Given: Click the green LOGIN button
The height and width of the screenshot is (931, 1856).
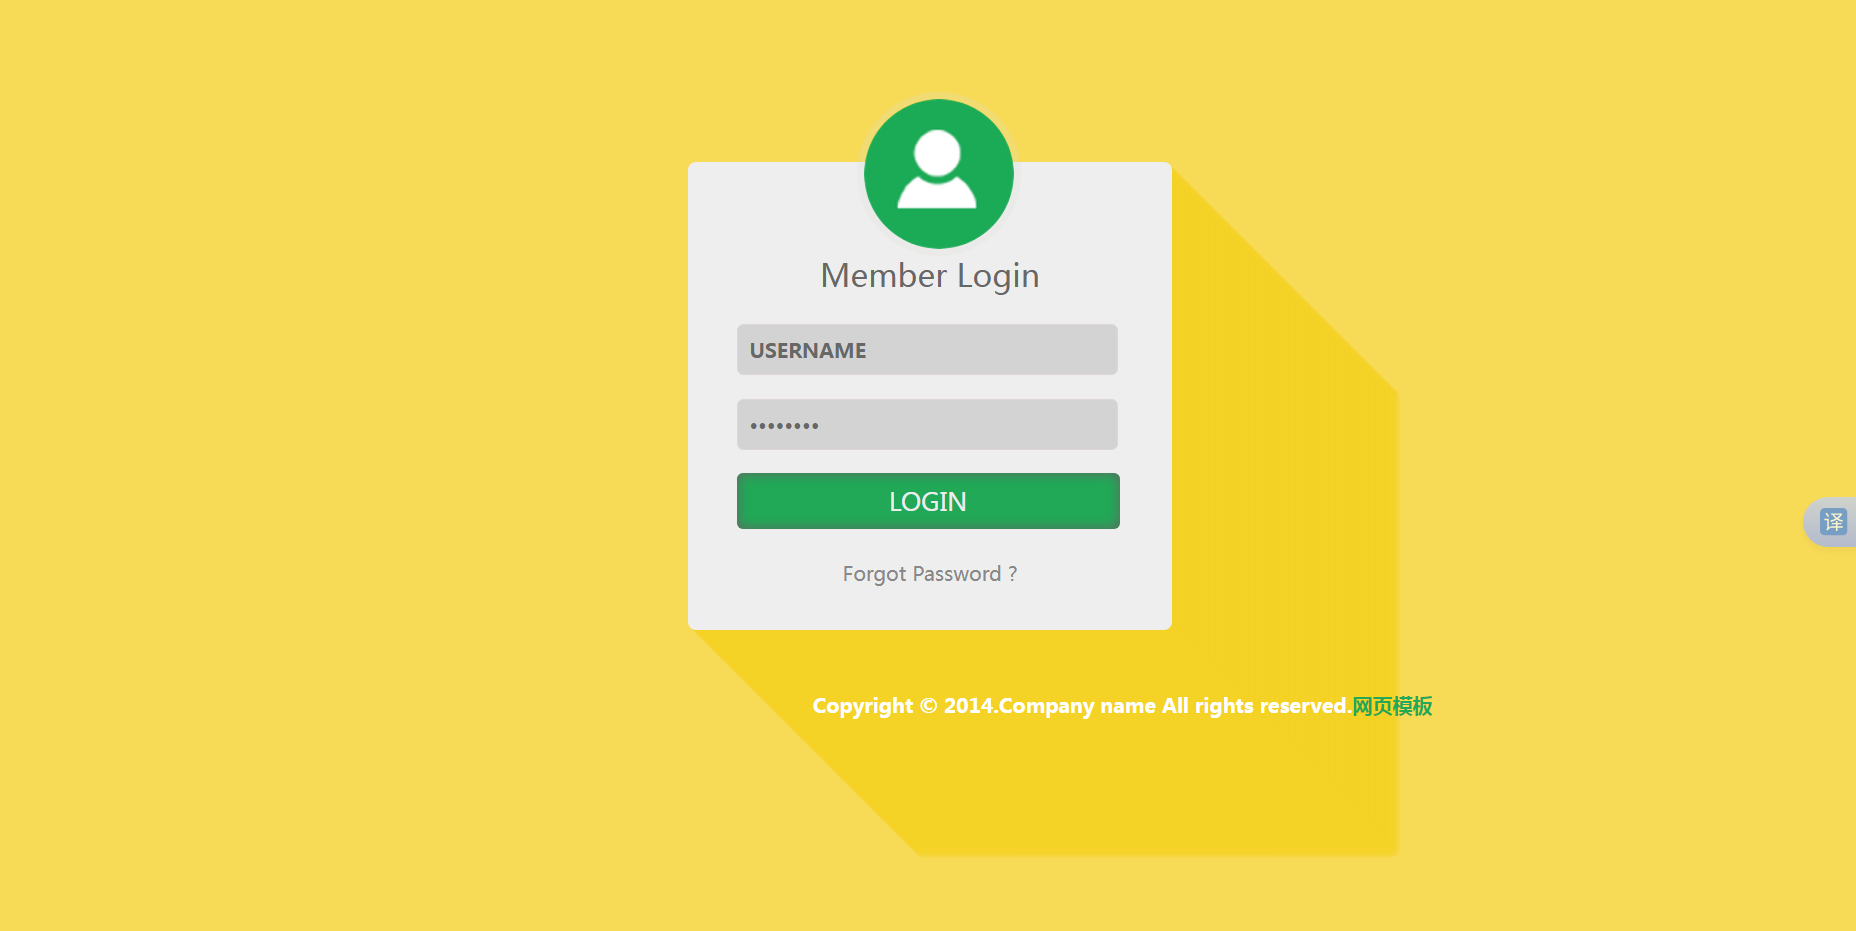Looking at the screenshot, I should [x=928, y=501].
